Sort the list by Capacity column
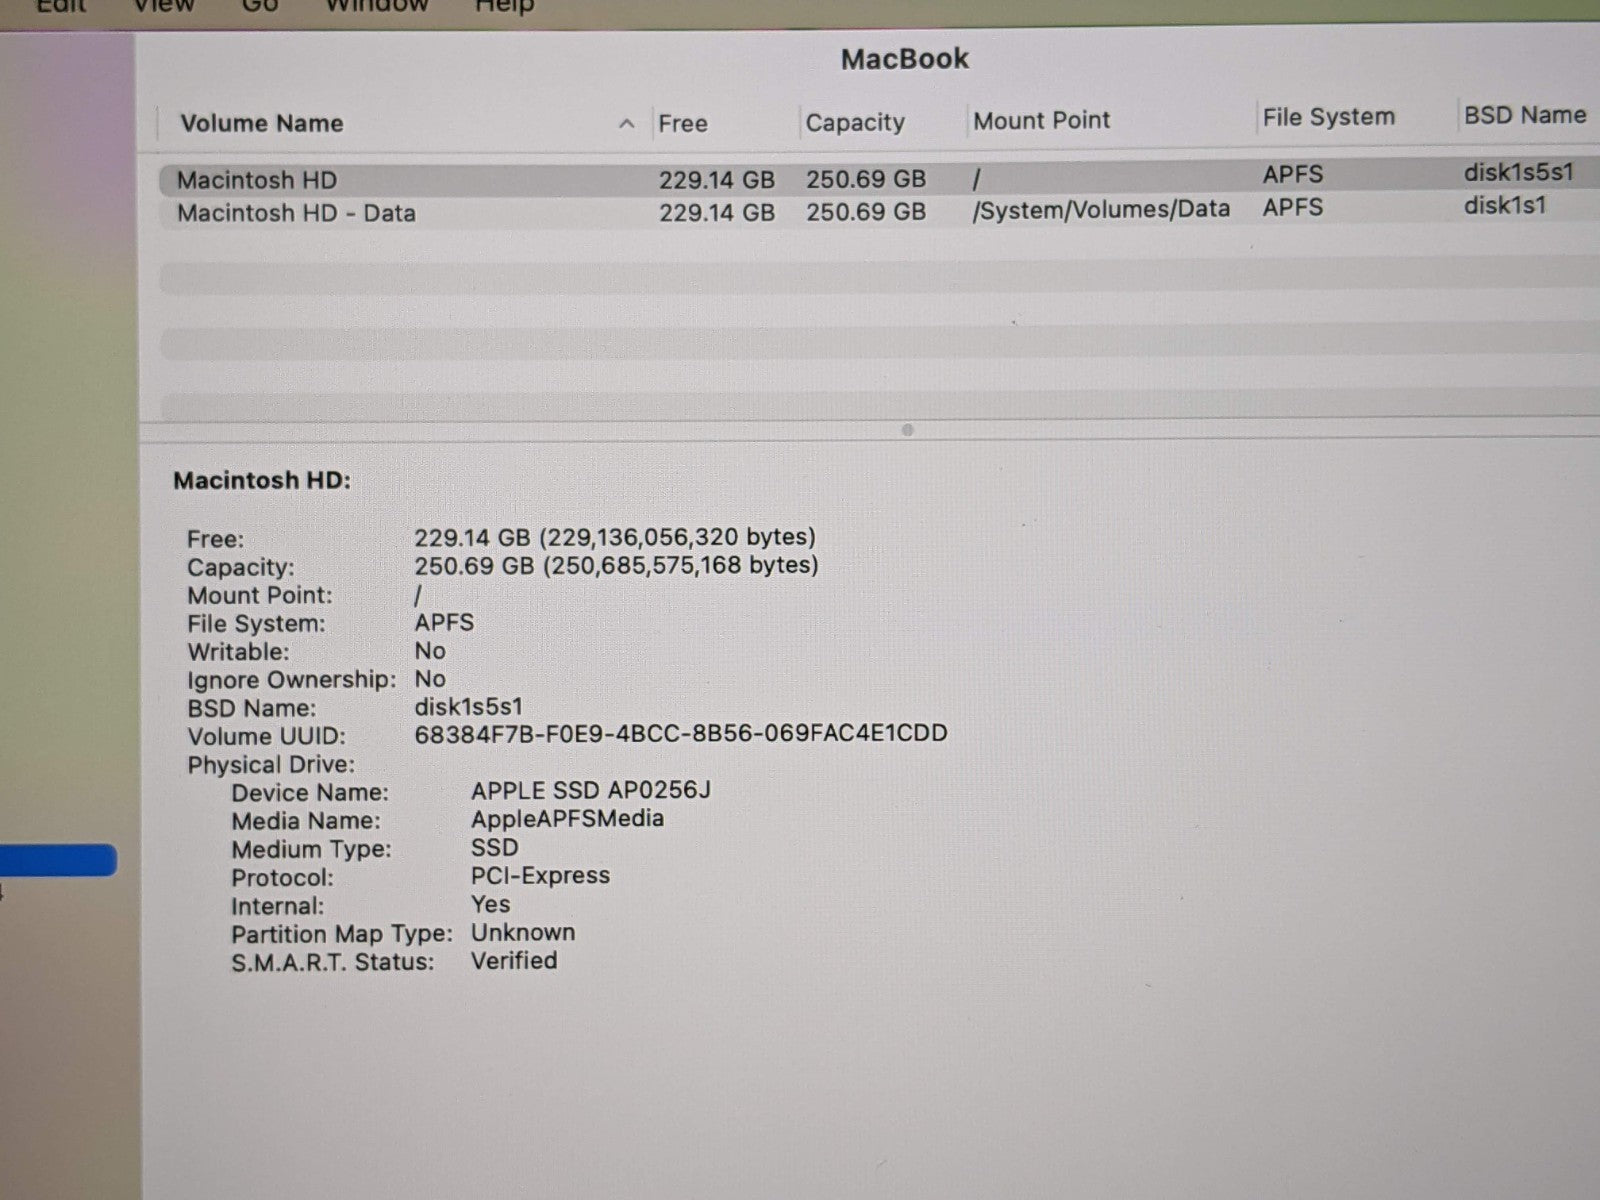 point(855,123)
